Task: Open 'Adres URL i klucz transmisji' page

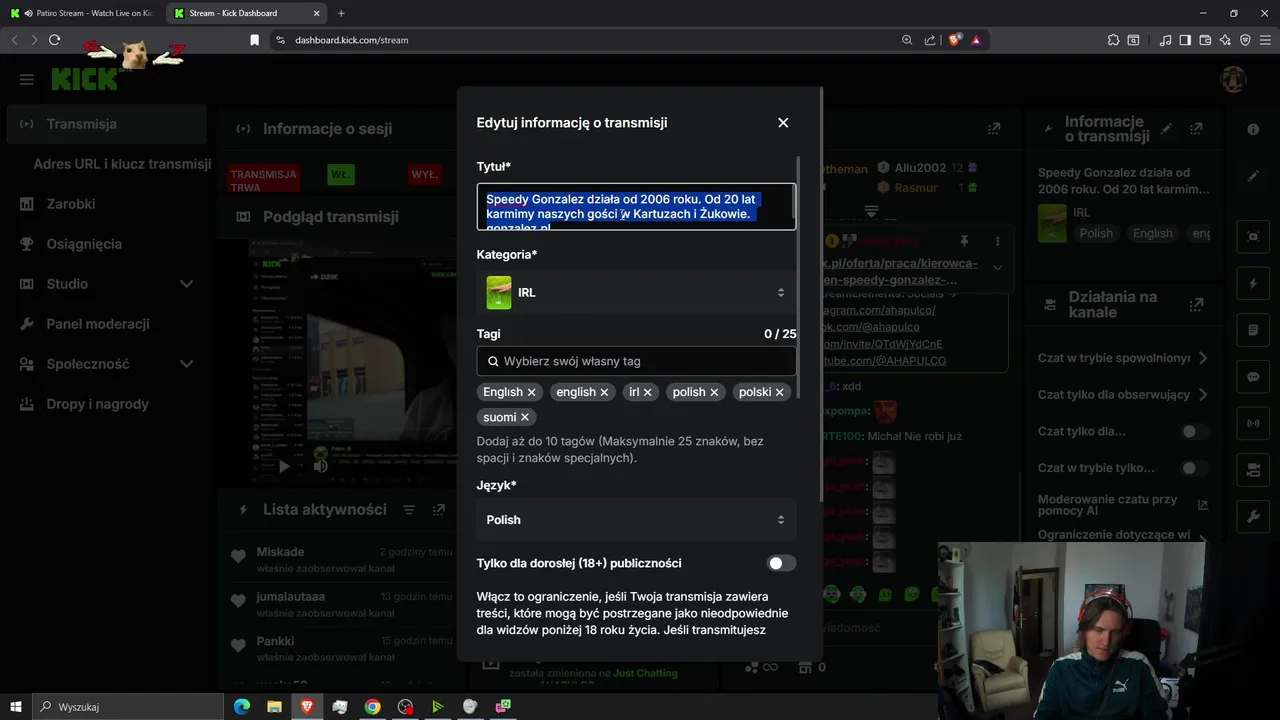Action: pos(122,164)
